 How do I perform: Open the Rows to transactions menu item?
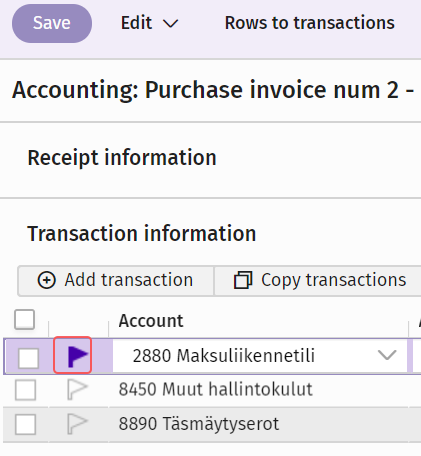[x=310, y=23]
